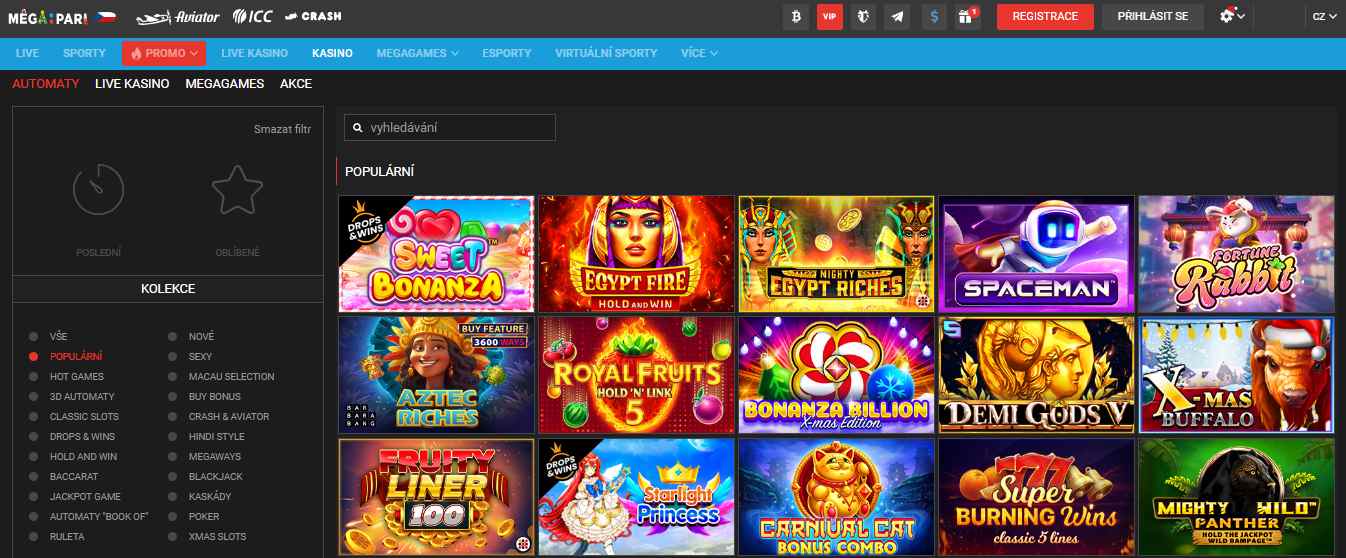This screenshot has width=1346, height=558.
Task: Click the star icon for Oblíbené games
Action: point(237,190)
